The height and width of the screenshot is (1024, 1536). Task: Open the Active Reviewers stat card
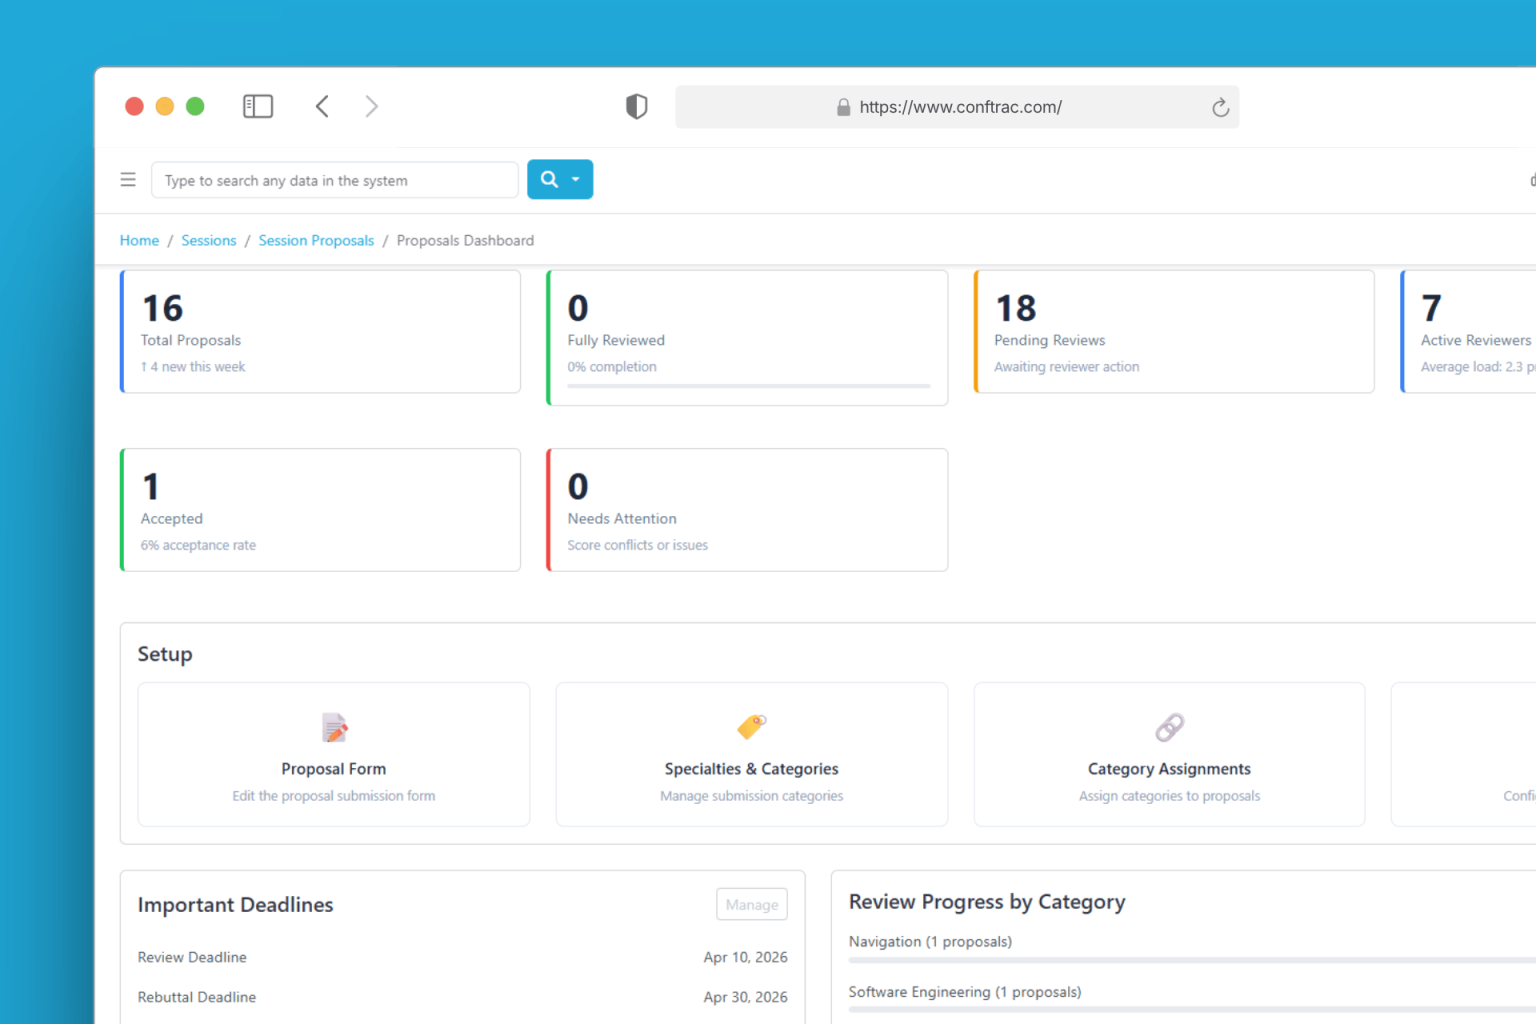[x=1468, y=332]
